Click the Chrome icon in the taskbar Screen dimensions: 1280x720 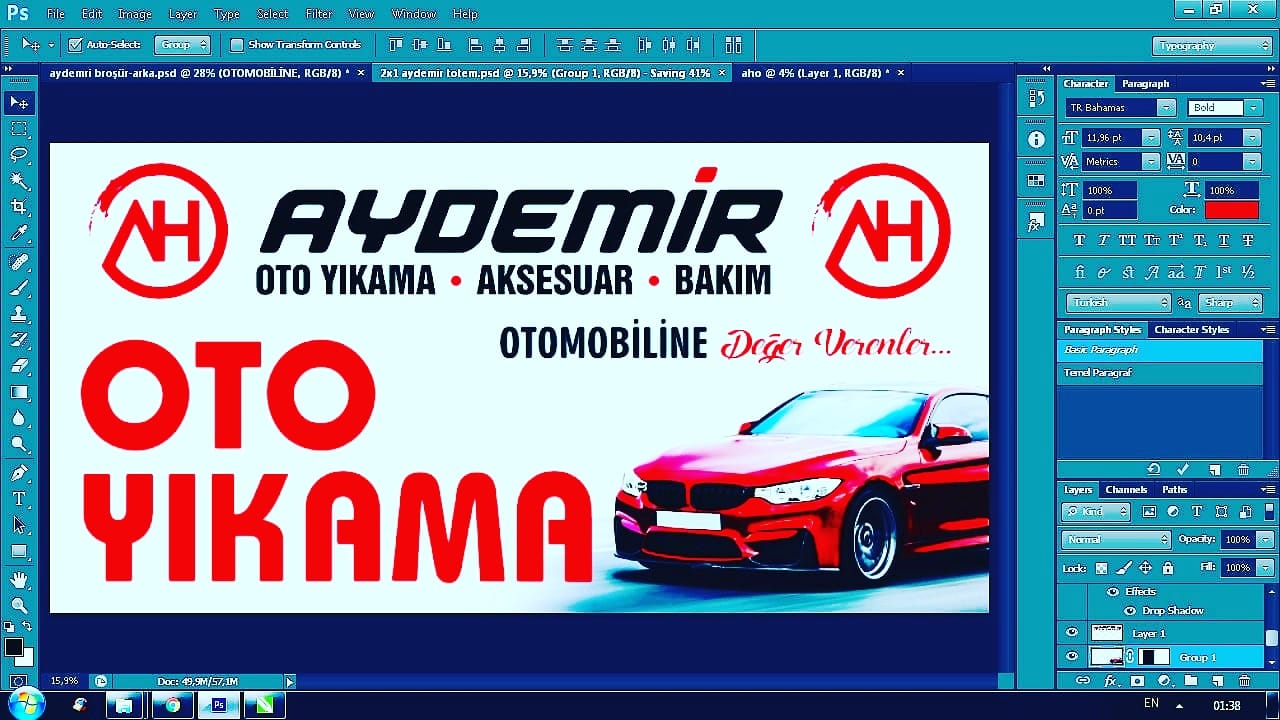pyautogui.click(x=172, y=705)
